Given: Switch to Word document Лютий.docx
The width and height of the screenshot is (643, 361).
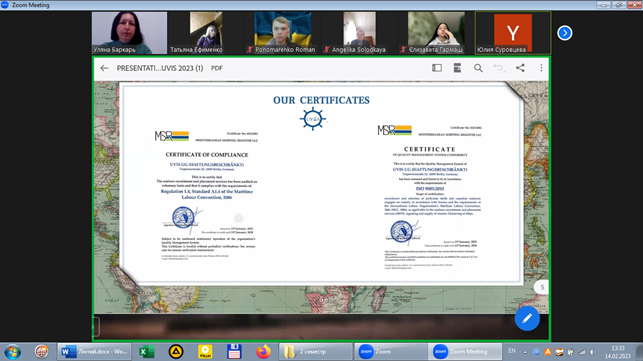Looking at the screenshot, I should pos(95,352).
